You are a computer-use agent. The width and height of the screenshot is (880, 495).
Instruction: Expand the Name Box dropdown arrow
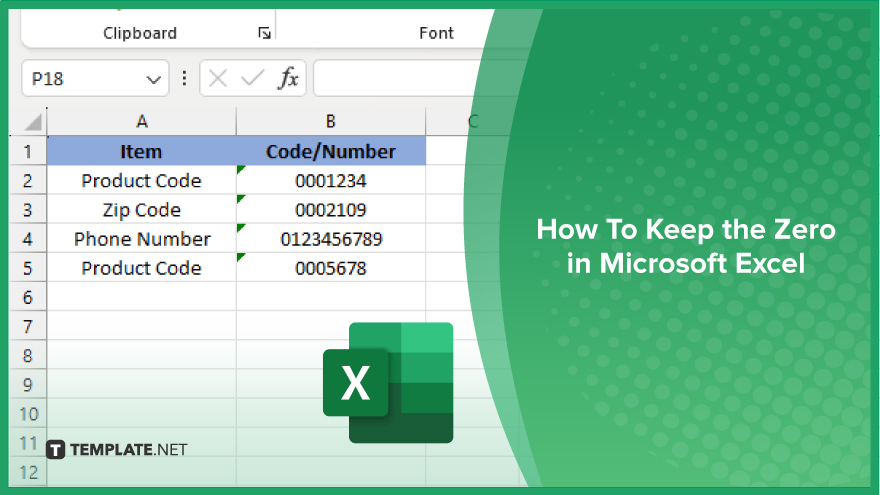pos(153,79)
